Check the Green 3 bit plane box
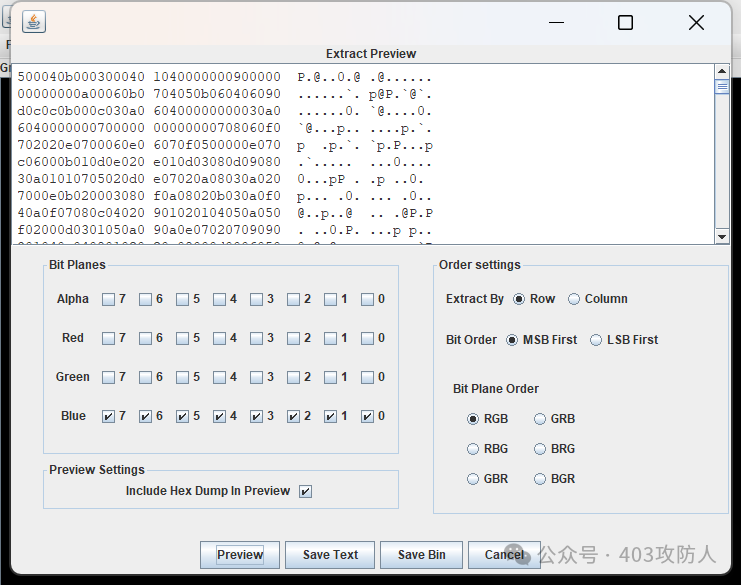This screenshot has width=741, height=585. tap(256, 377)
